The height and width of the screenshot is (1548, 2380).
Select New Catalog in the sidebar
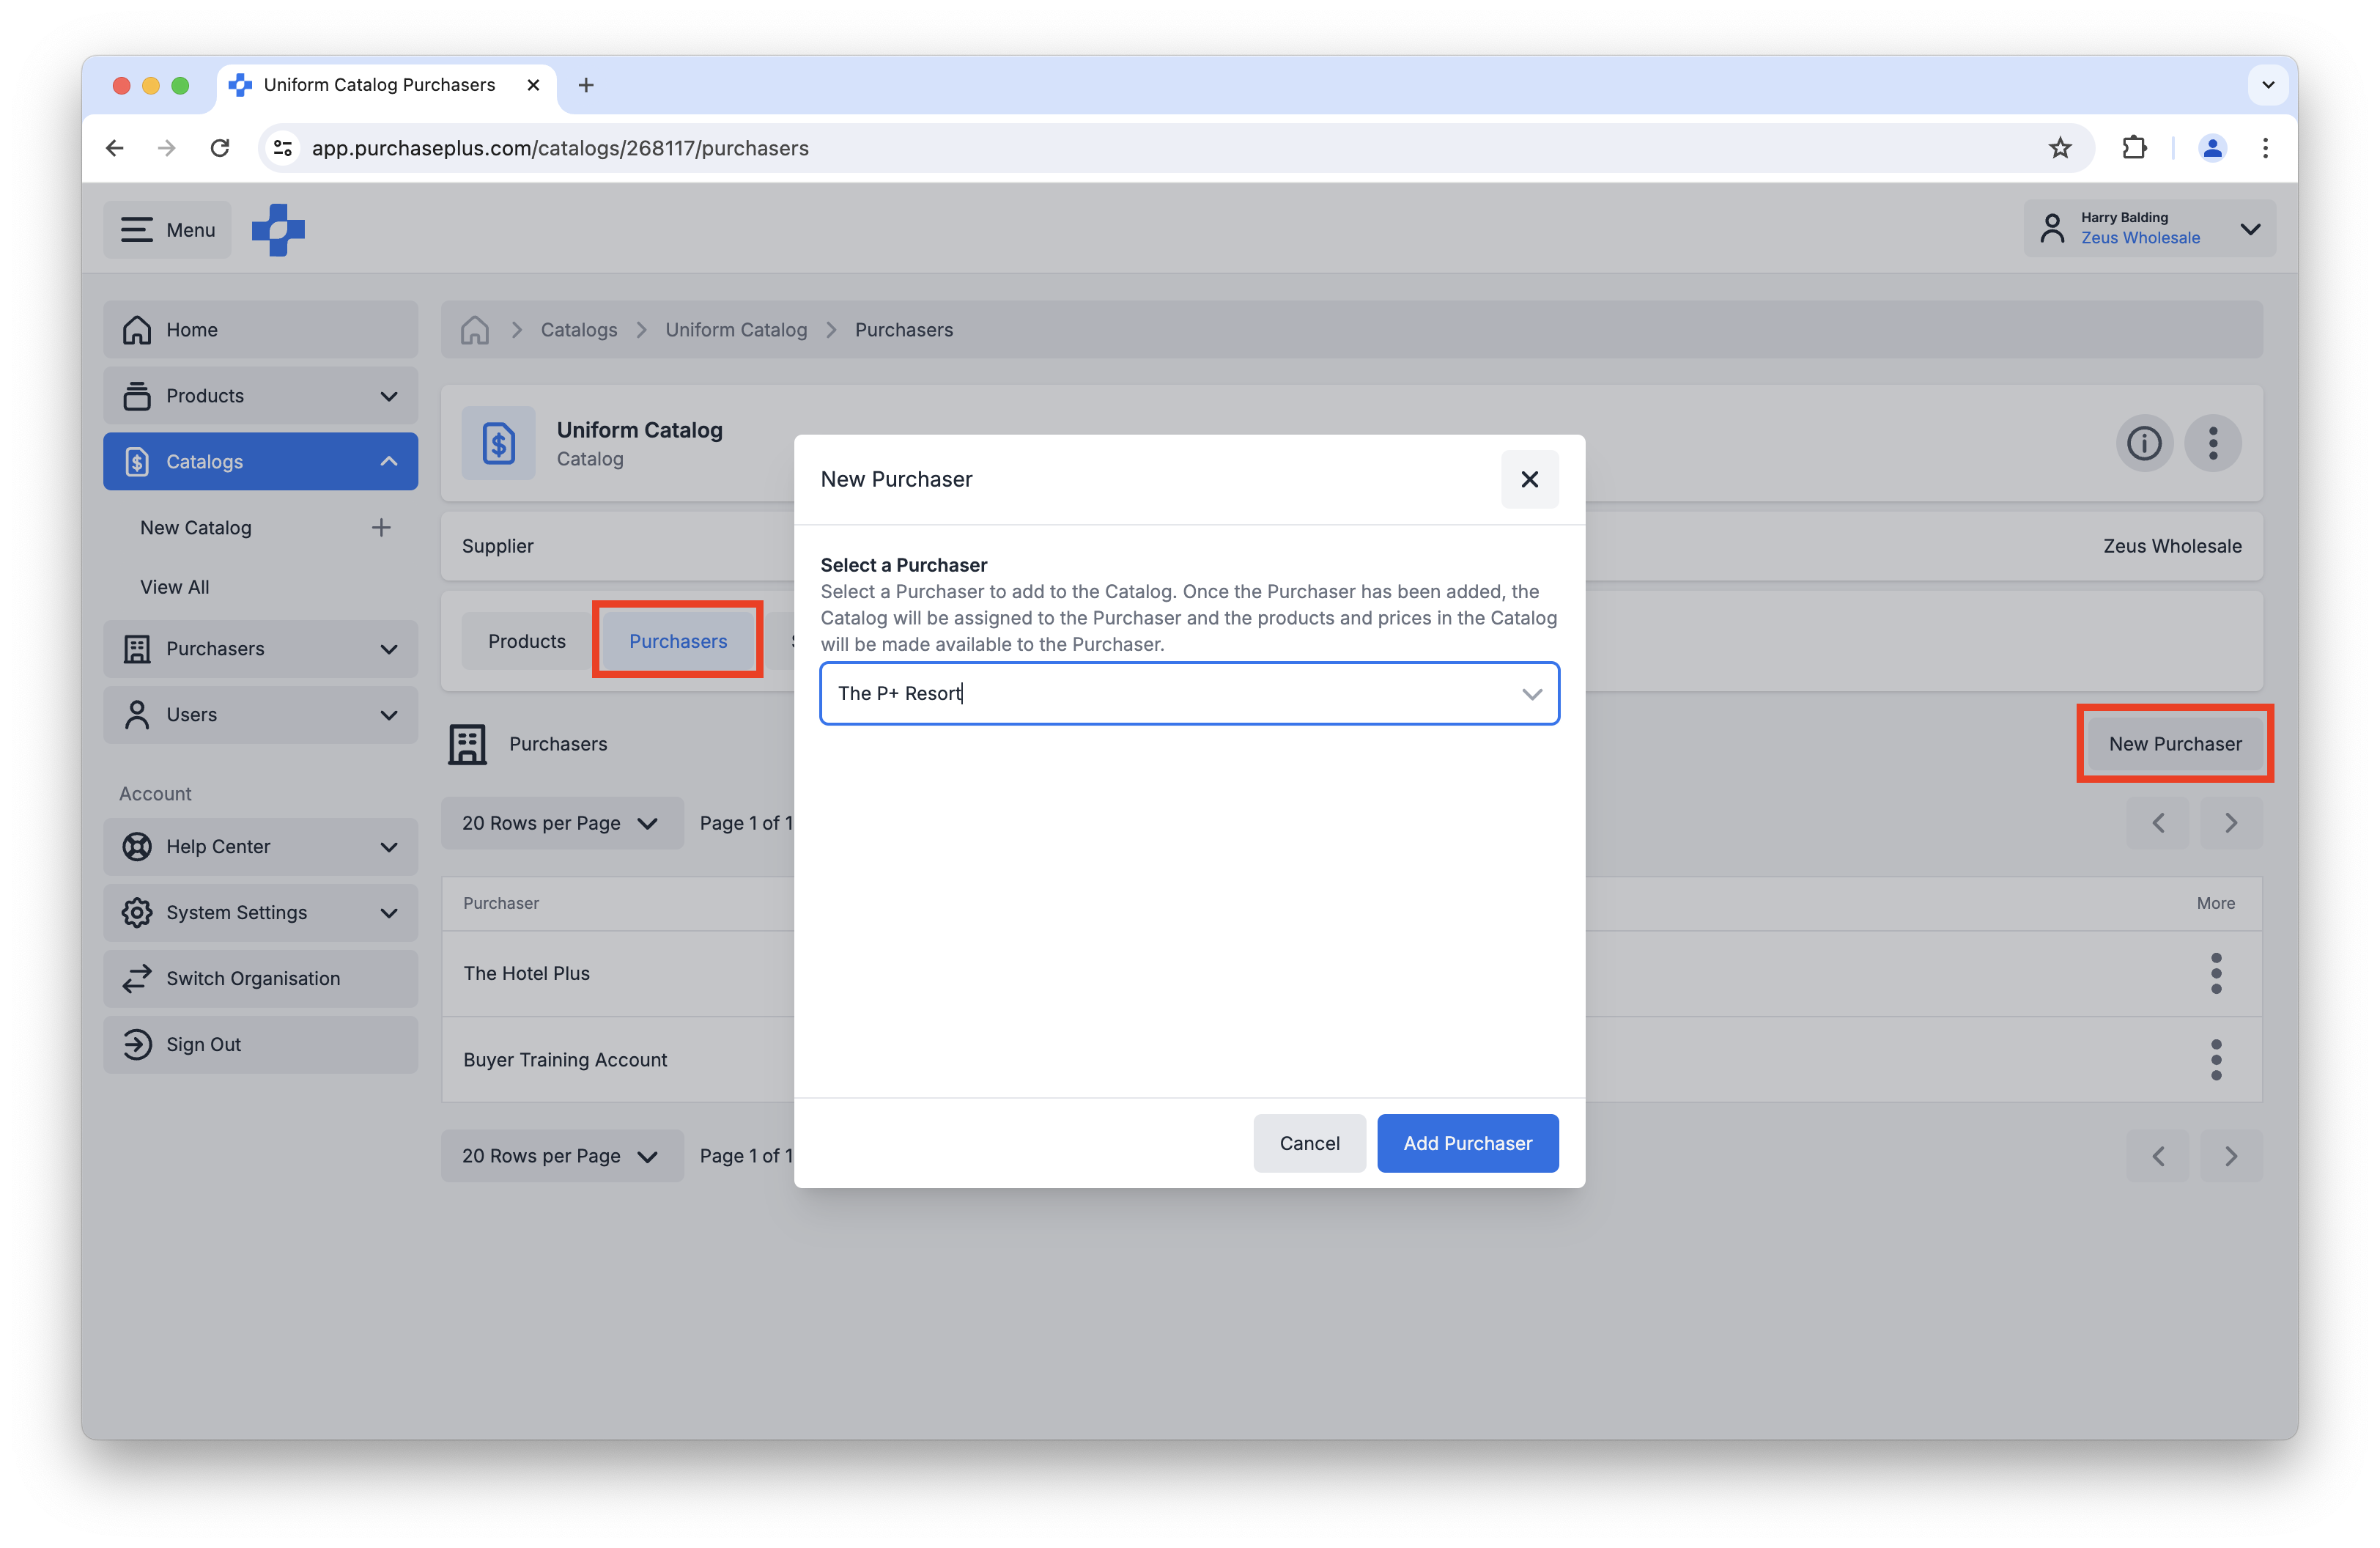196,528
